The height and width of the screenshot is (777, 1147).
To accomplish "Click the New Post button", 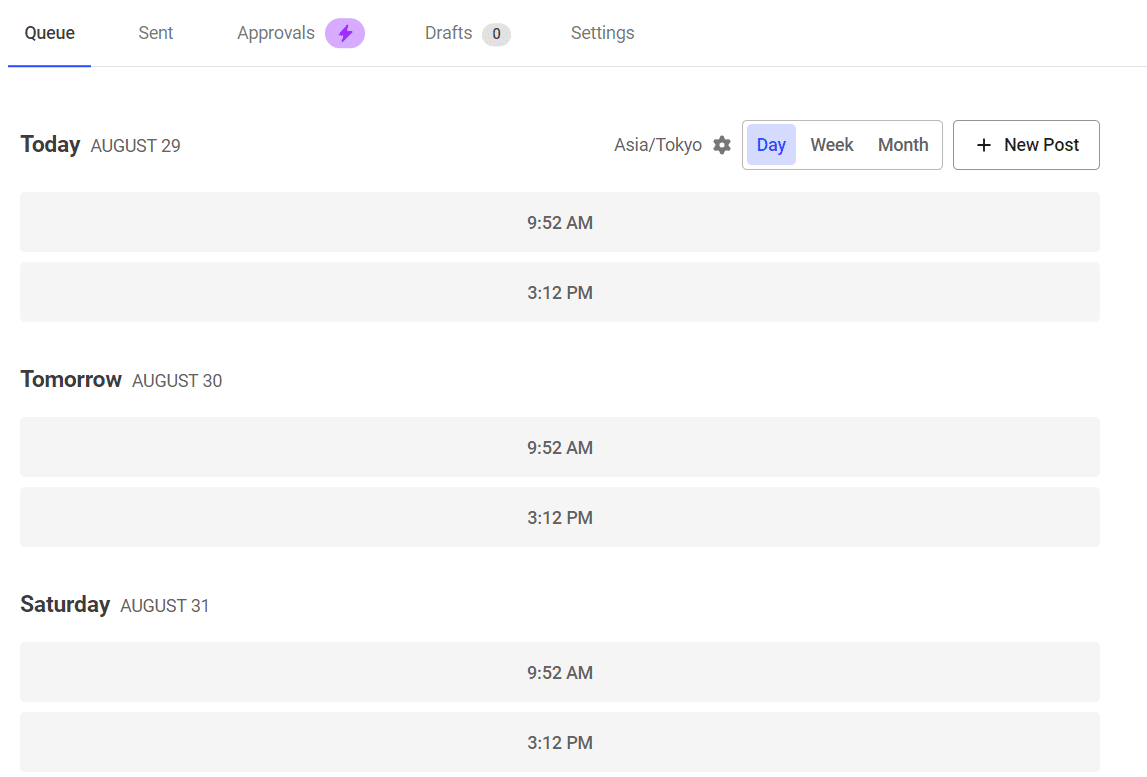I will click(1026, 145).
